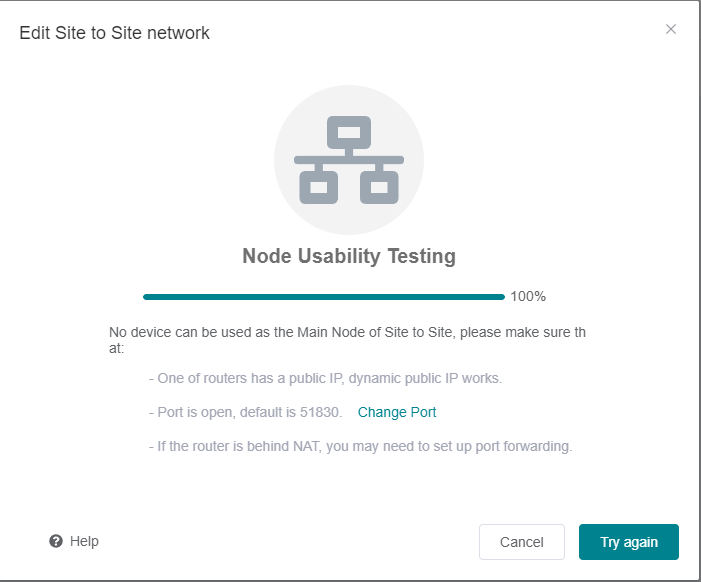The image size is (701, 582).
Task: Click the node testing progress bar
Action: 323,297
